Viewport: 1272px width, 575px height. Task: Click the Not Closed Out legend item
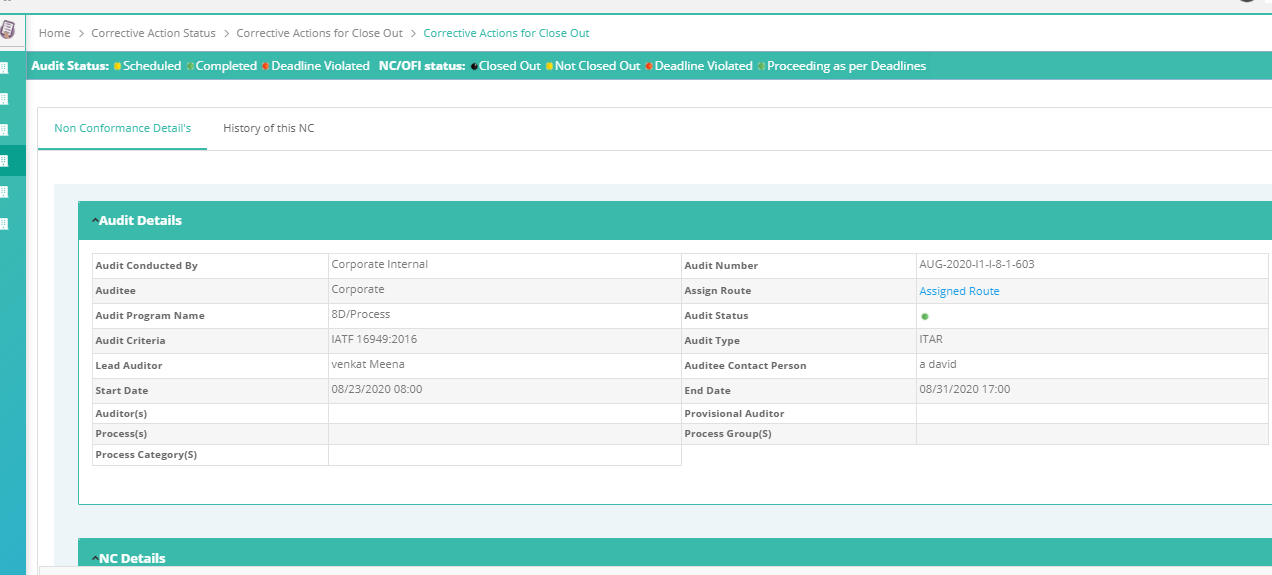click(593, 66)
